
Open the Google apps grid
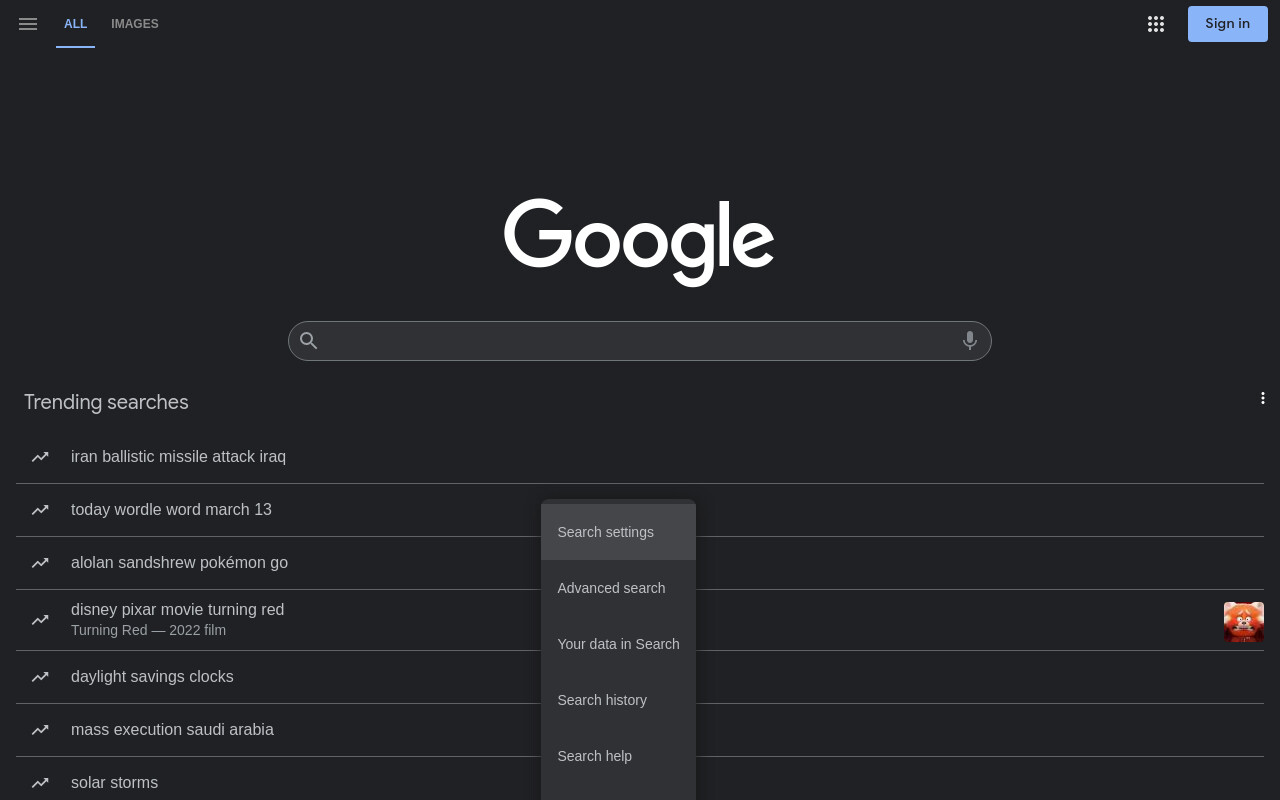click(x=1156, y=24)
